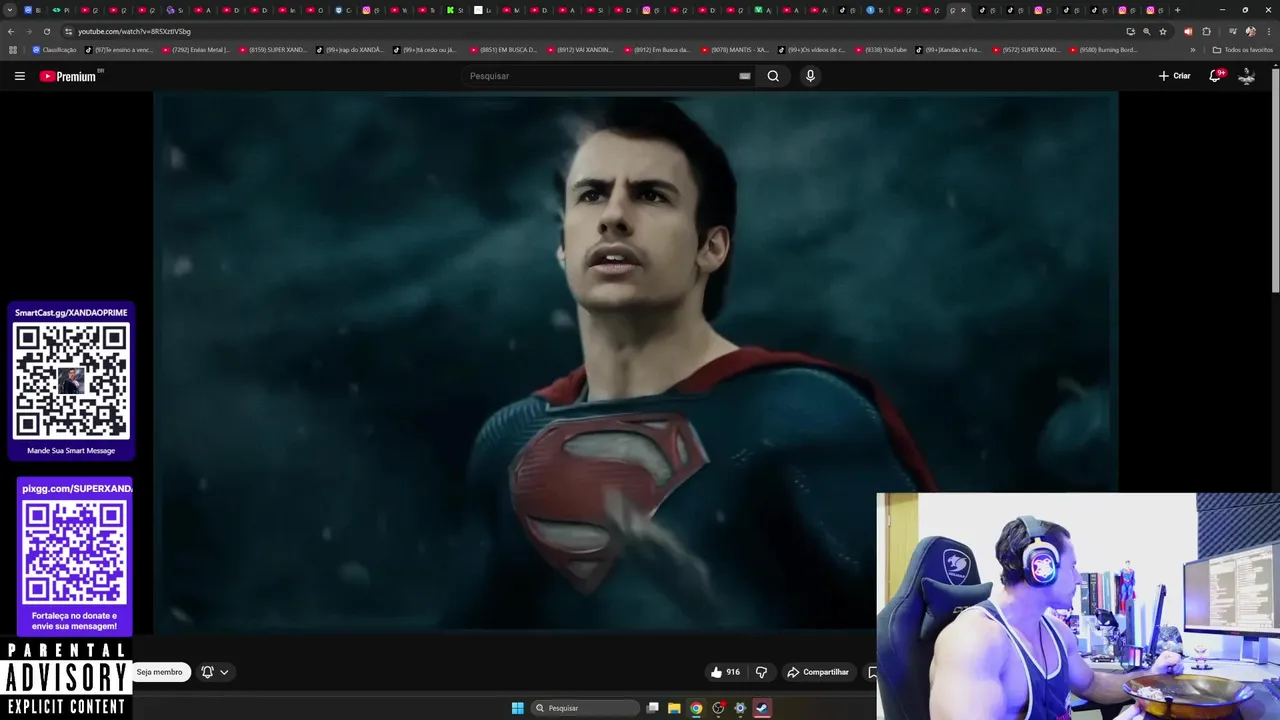Open the YouTube notifications bell
Screen dimensions: 1280x720
(1216, 76)
